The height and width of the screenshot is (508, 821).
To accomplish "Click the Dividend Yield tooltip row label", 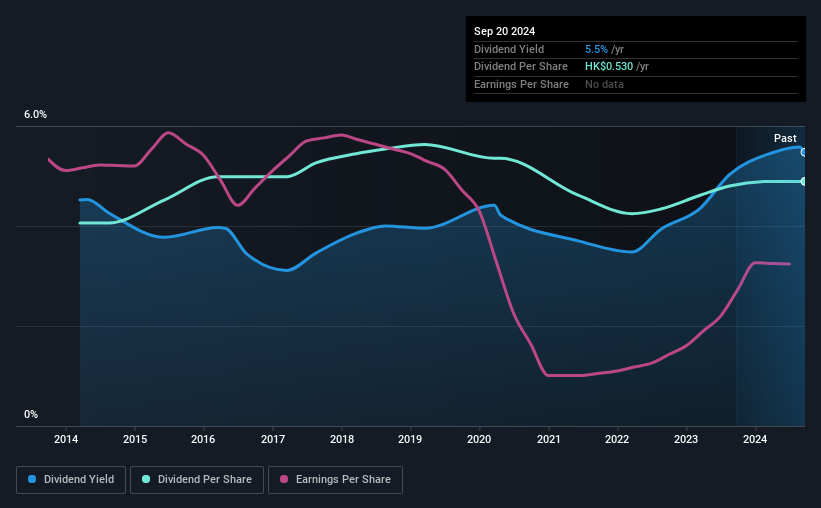I will coord(509,49).
